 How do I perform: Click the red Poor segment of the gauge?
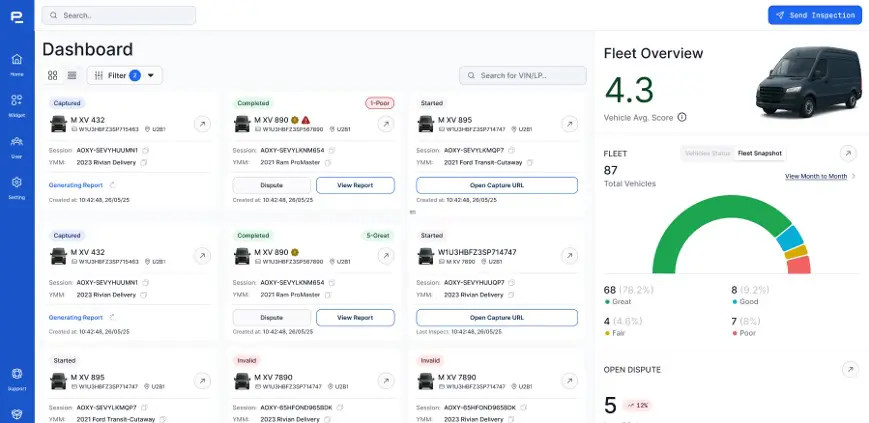pyautogui.click(x=799, y=265)
